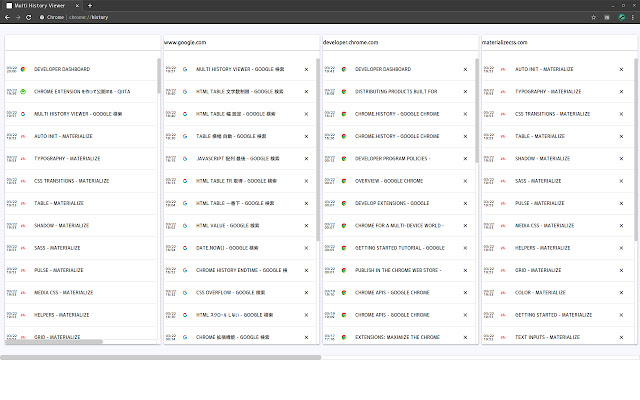Remove Media CSS entry in materializecss.com column
The width and height of the screenshot is (640, 400).
621,226
